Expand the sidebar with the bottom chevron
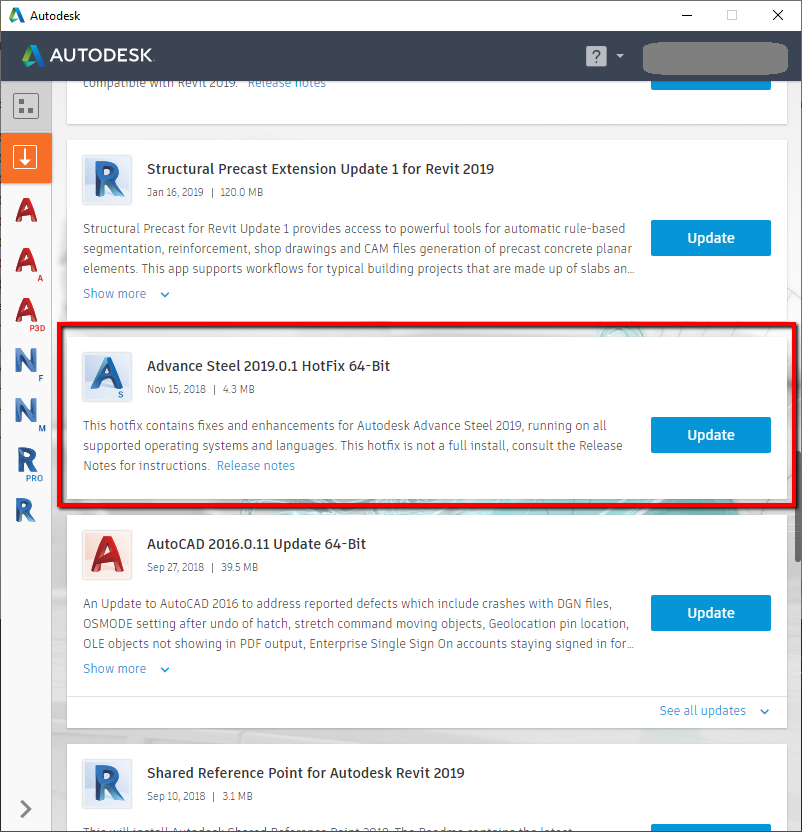Image resolution: width=802 pixels, height=832 pixels. pyautogui.click(x=25, y=809)
